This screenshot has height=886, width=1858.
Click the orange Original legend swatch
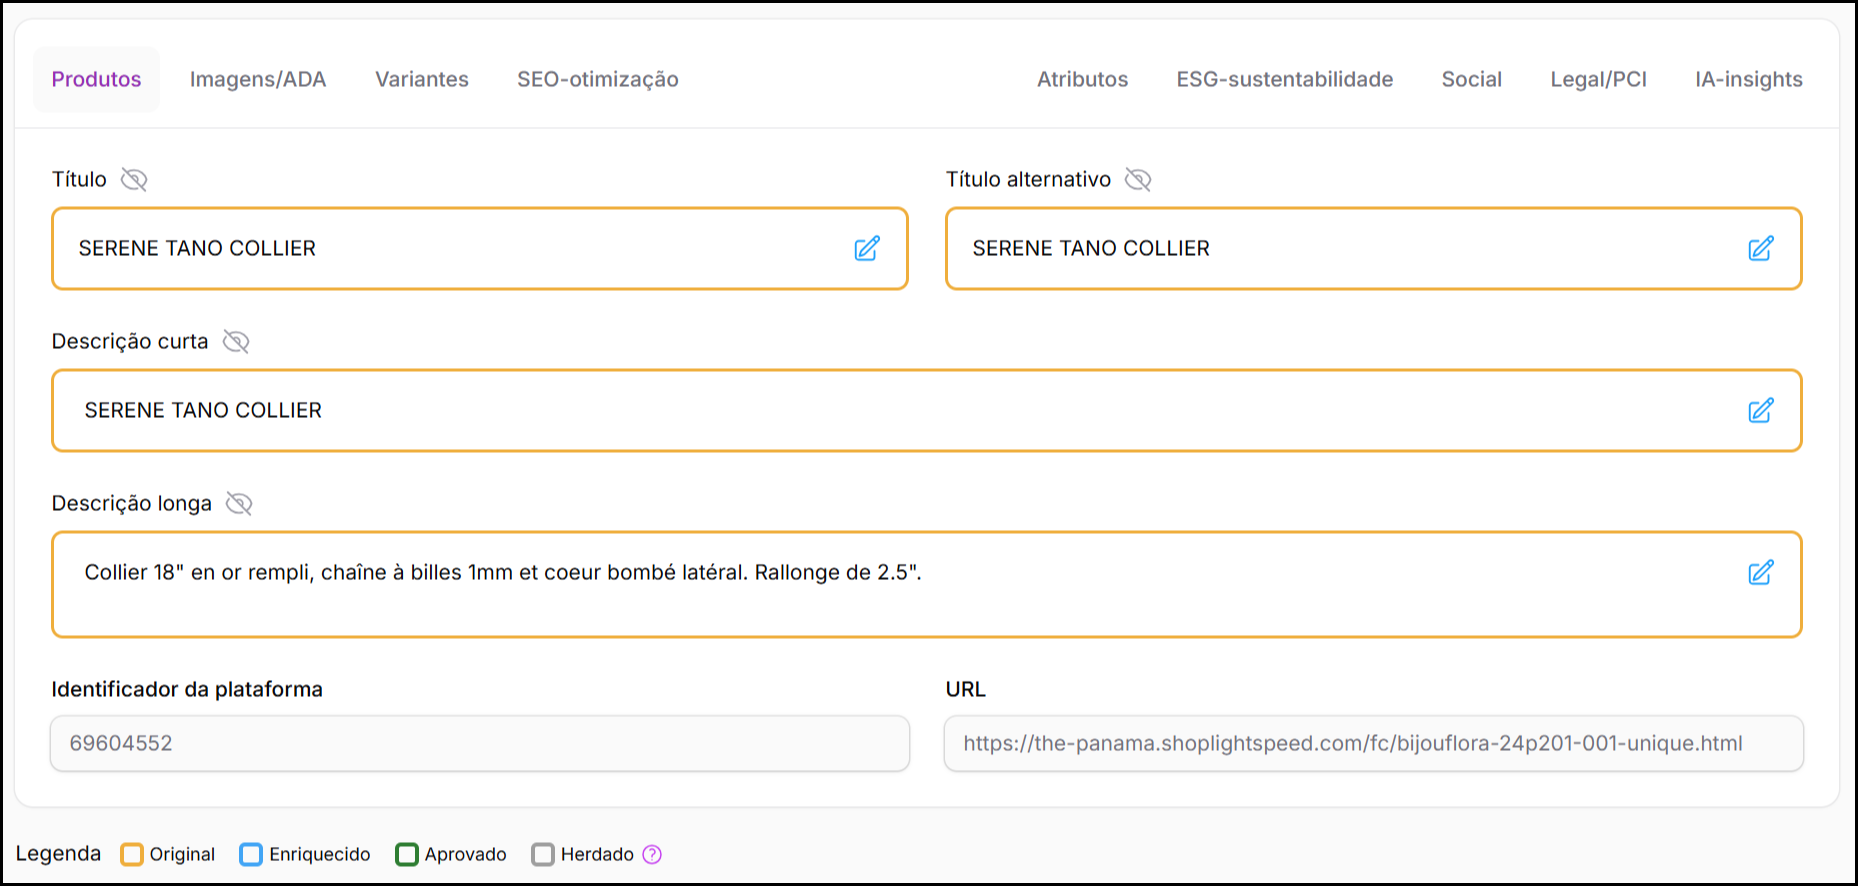[x=132, y=854]
